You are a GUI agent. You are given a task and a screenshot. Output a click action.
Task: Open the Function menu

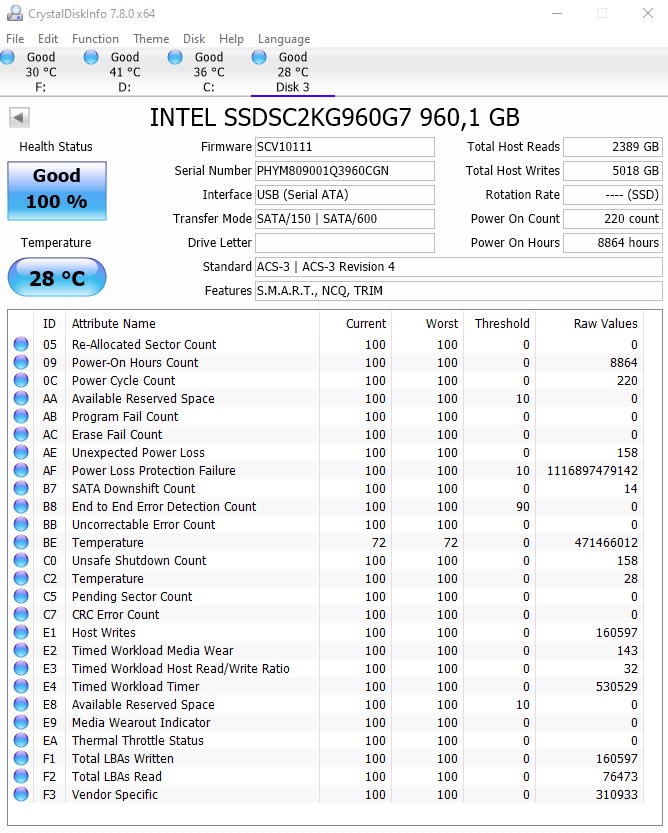95,39
